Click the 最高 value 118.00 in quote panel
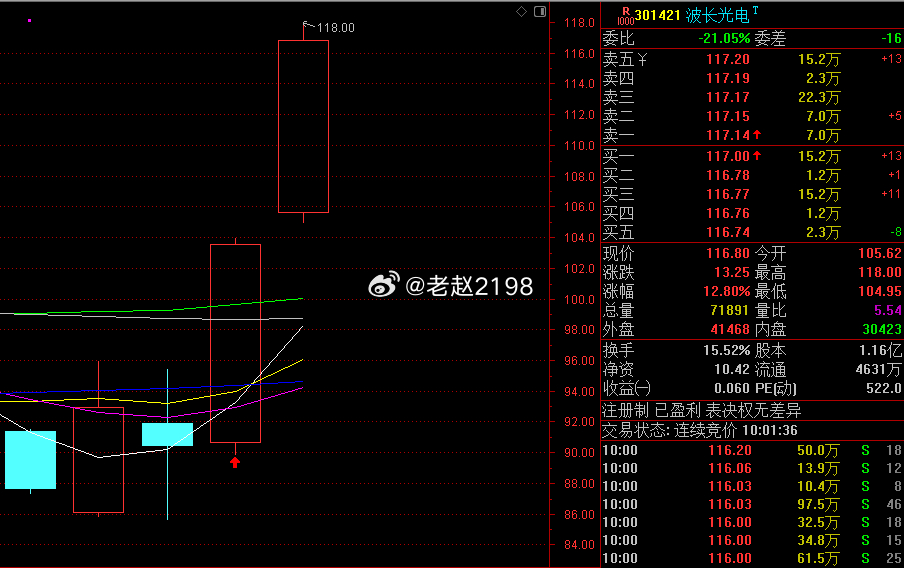The height and width of the screenshot is (568, 904). (880, 272)
